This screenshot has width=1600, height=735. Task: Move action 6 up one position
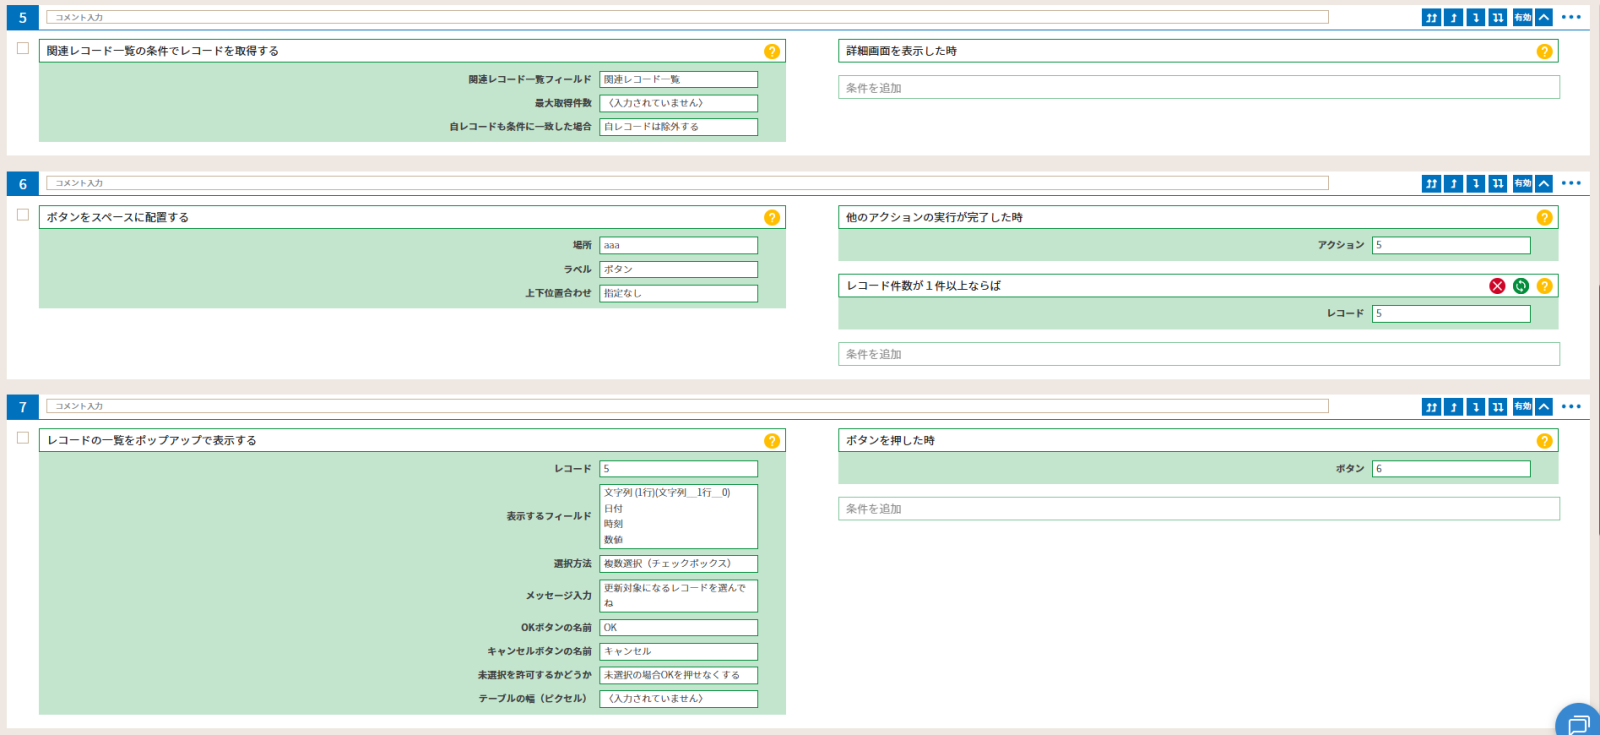coord(1453,183)
